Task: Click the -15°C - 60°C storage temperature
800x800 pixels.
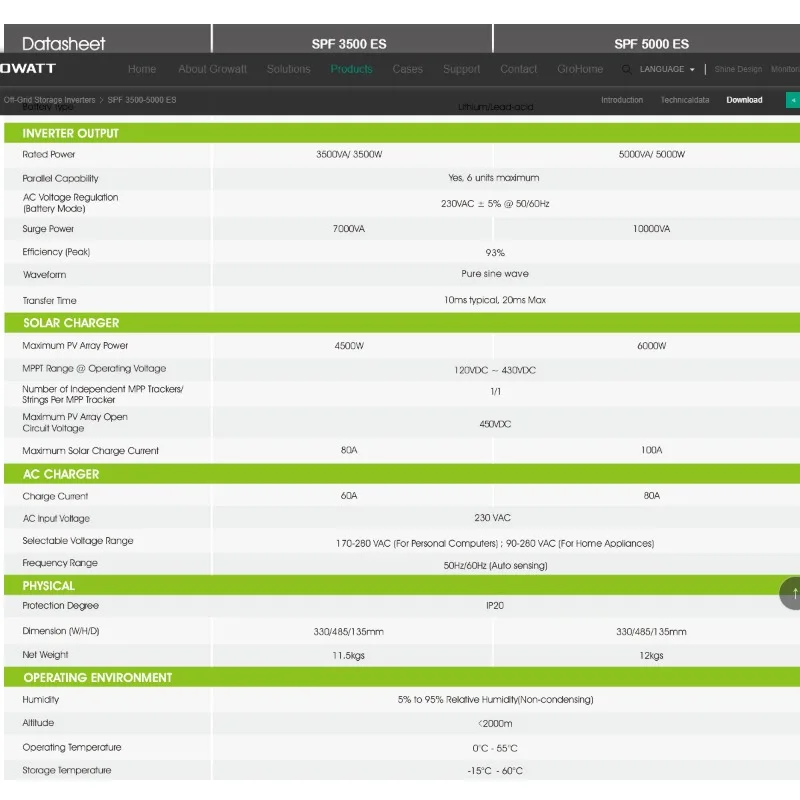Action: [495, 771]
